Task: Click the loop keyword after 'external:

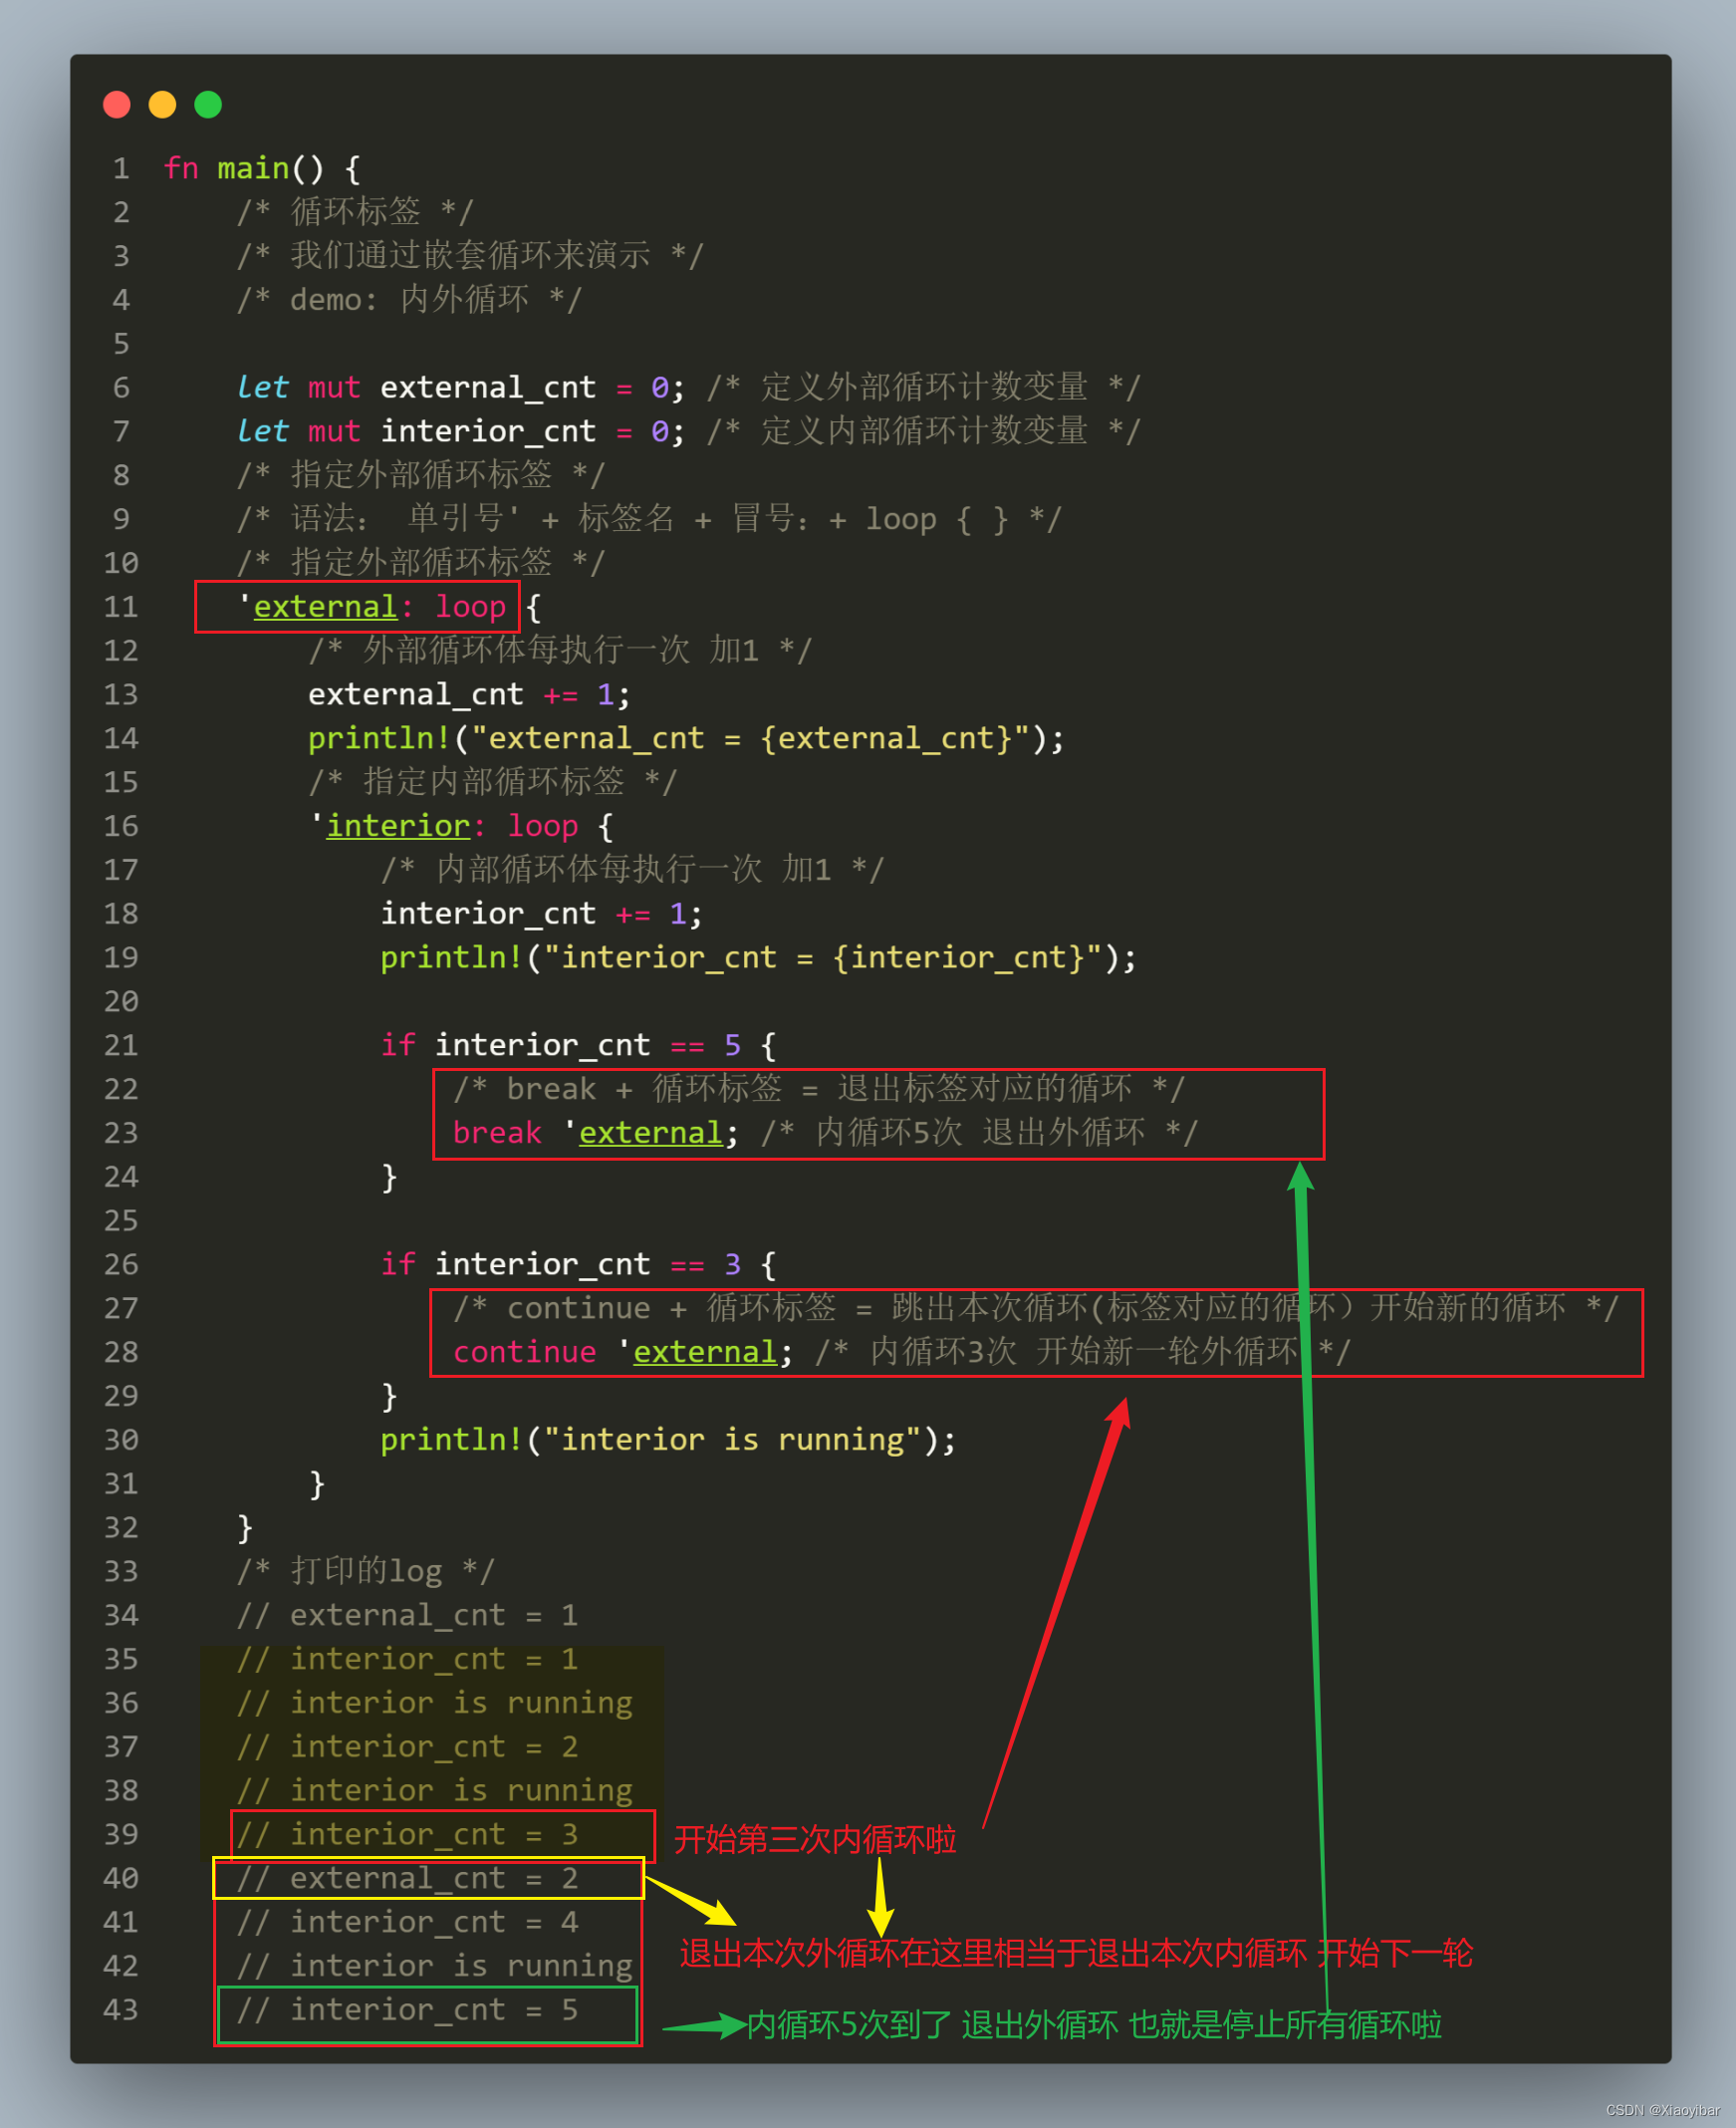Action: pyautogui.click(x=470, y=607)
